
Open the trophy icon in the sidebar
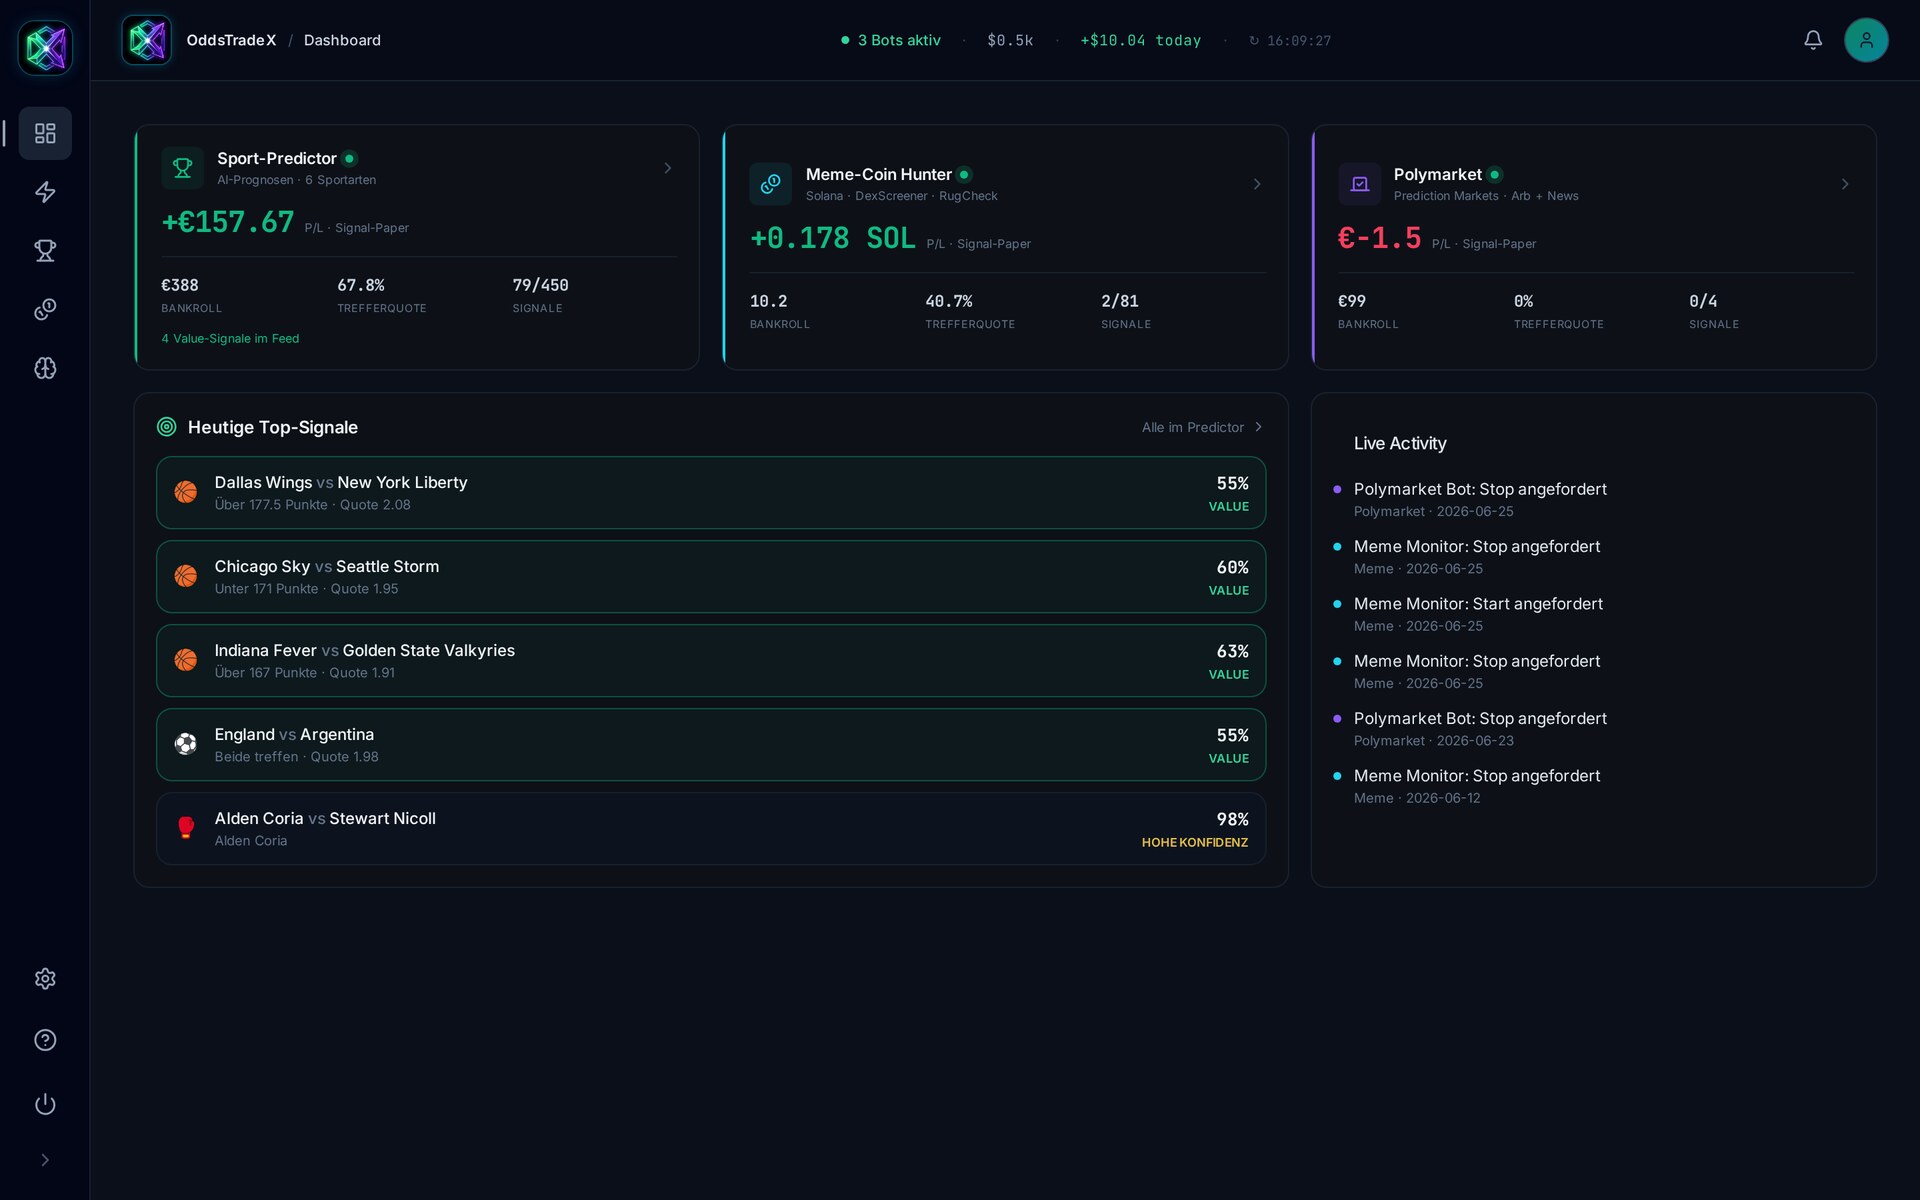click(x=45, y=251)
